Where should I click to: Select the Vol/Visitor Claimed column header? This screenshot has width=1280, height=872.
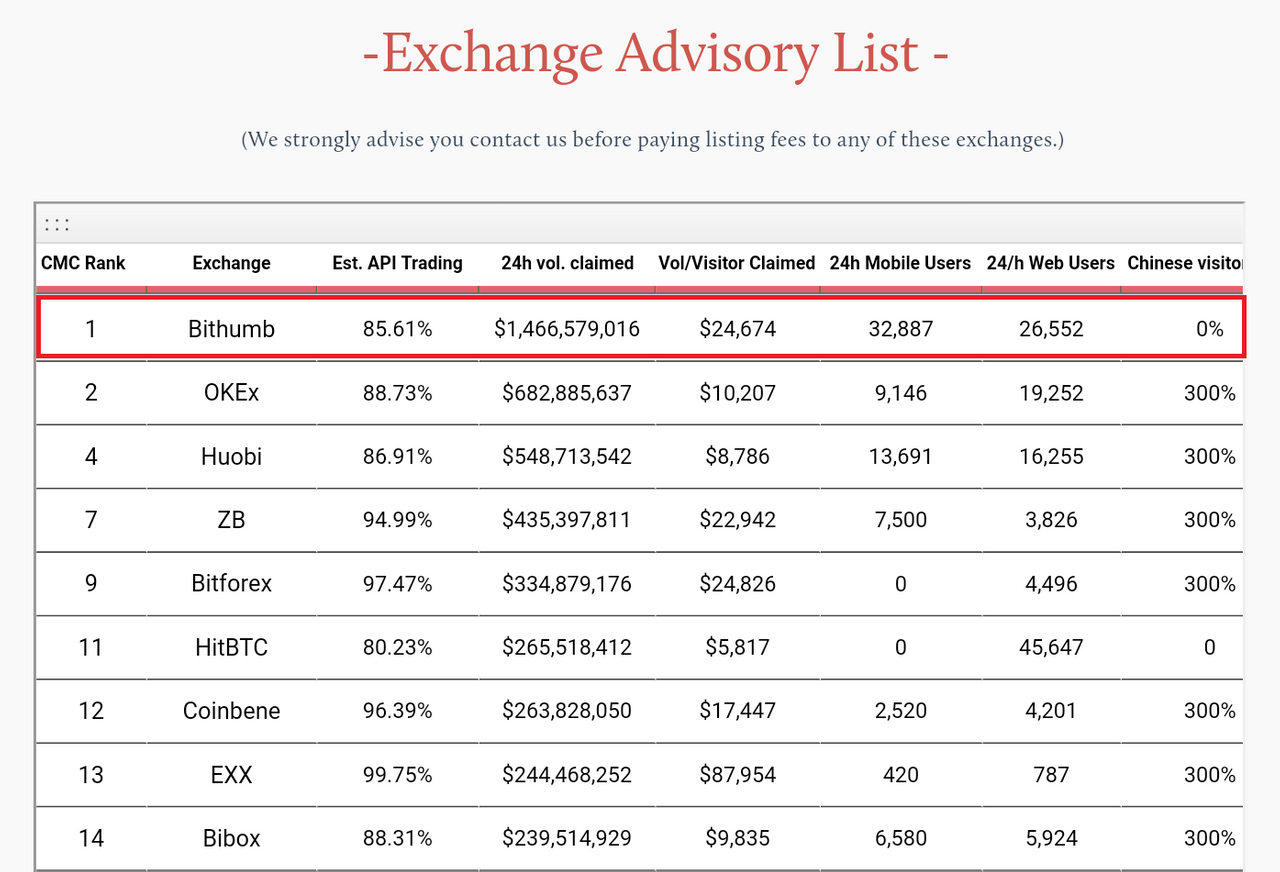click(x=737, y=263)
